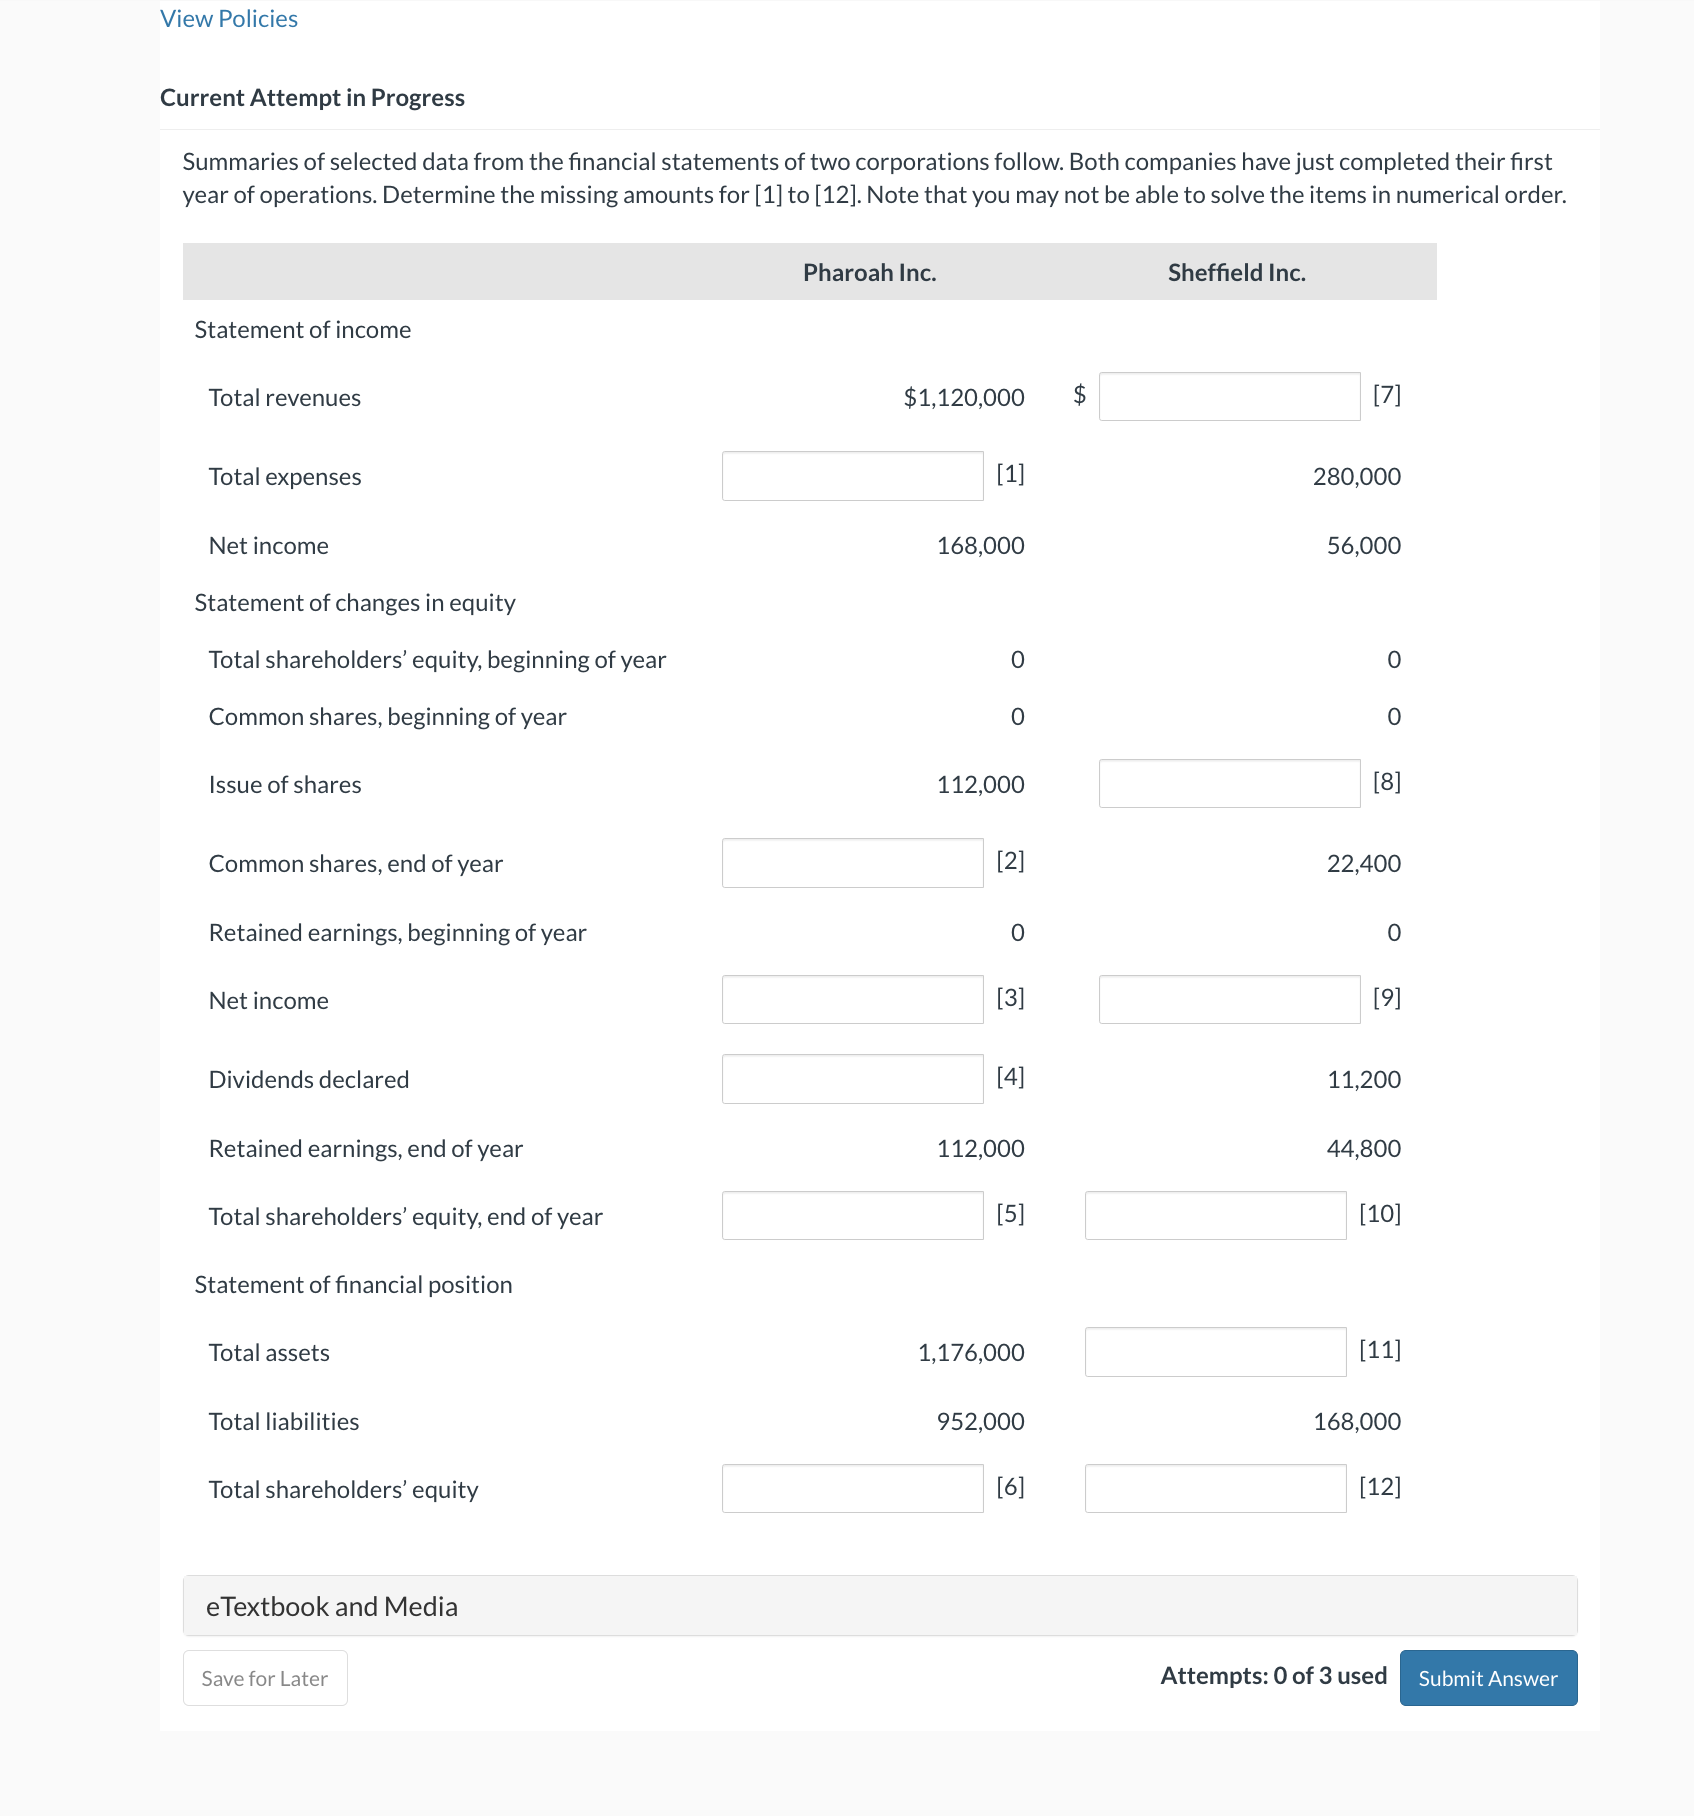Select input [6] for Pharoah Total shareholders' equity

click(x=851, y=1489)
